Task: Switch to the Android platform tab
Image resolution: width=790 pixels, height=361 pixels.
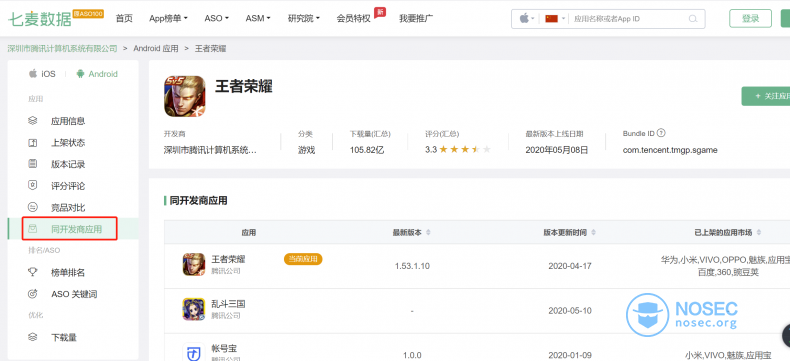Action: [97, 74]
